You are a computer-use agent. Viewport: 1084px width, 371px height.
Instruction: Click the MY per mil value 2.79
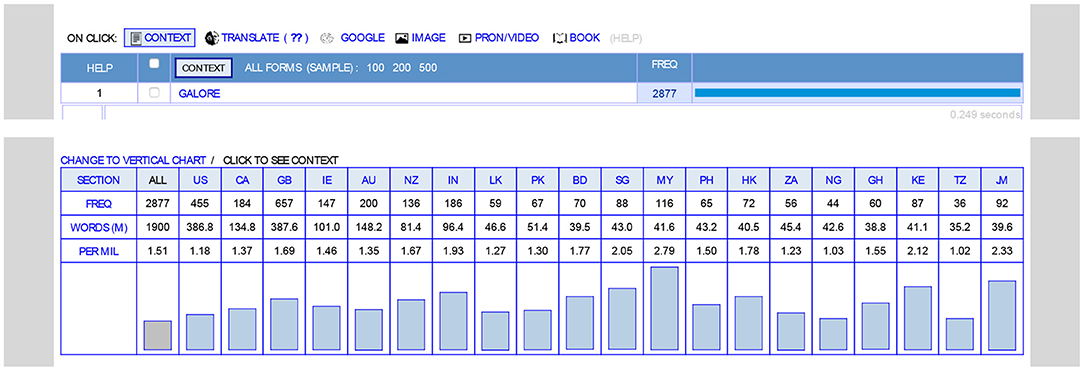tap(664, 252)
